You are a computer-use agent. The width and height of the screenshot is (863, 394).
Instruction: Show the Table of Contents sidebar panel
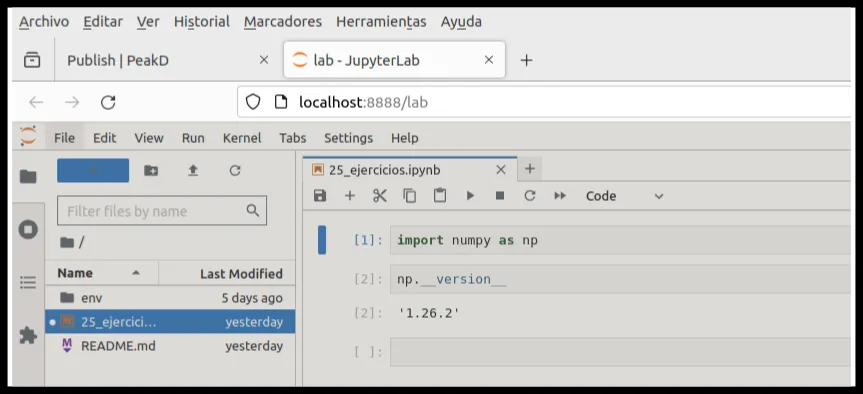[28, 283]
